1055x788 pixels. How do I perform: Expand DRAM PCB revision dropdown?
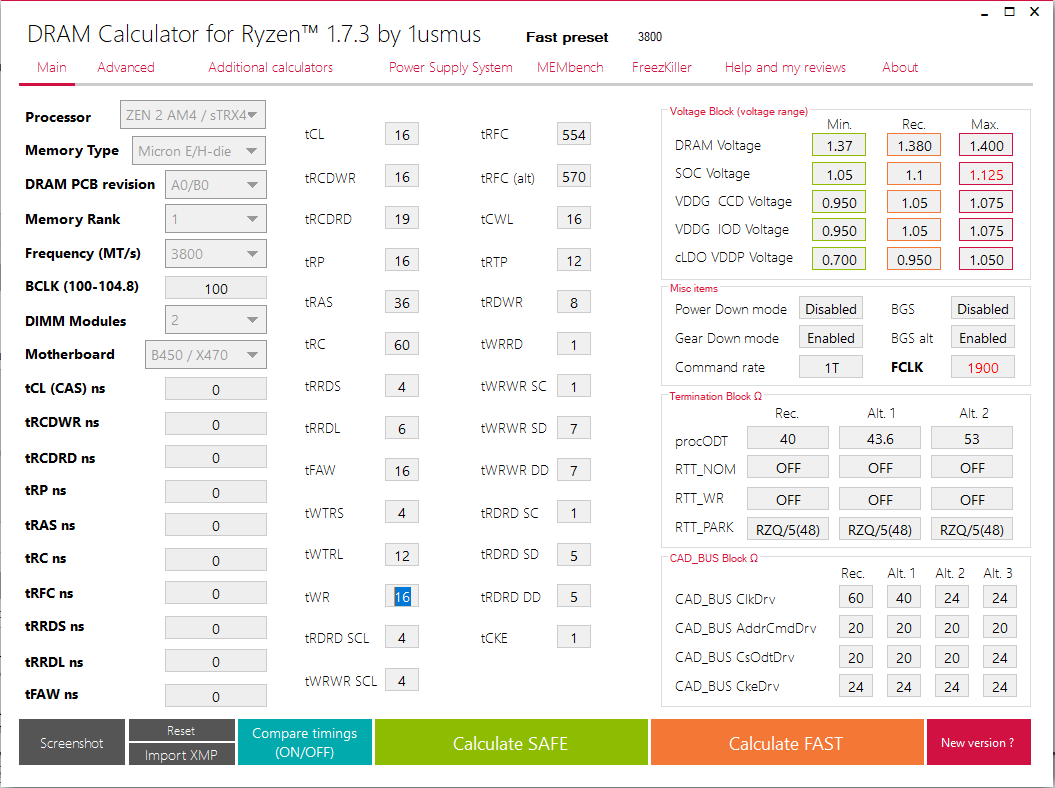coord(215,184)
